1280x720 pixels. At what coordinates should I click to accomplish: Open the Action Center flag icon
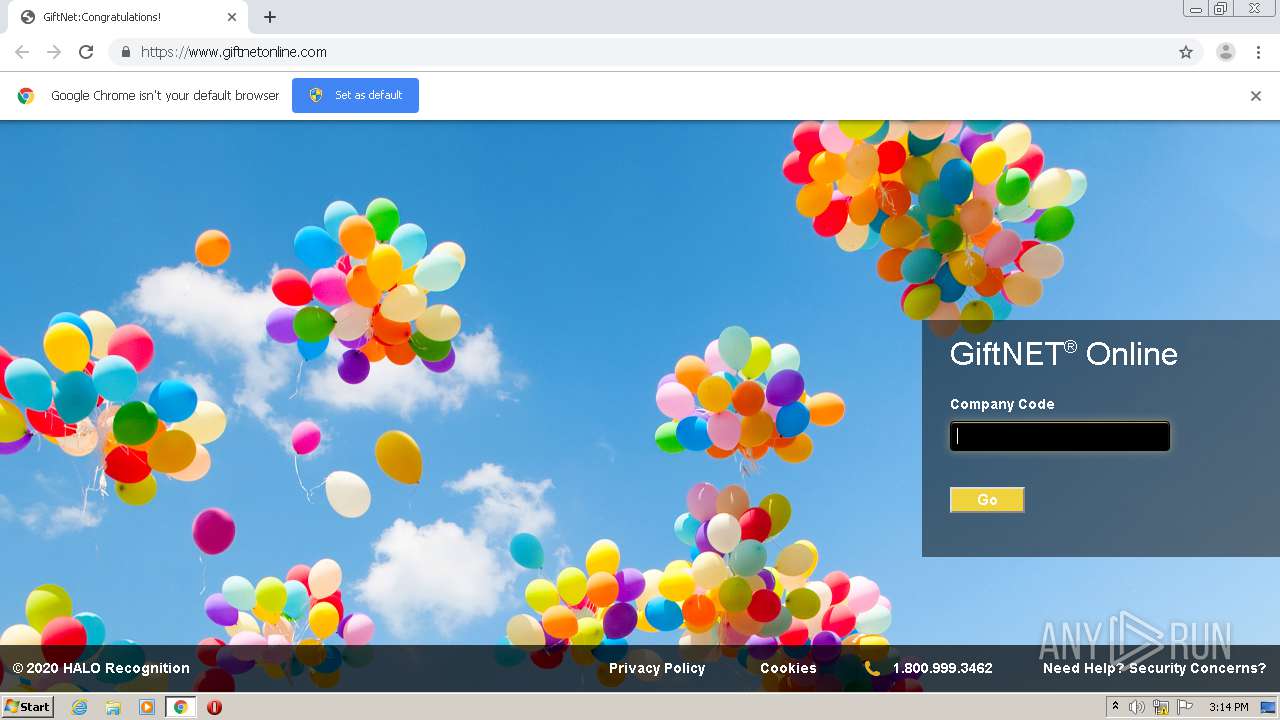coord(1185,707)
